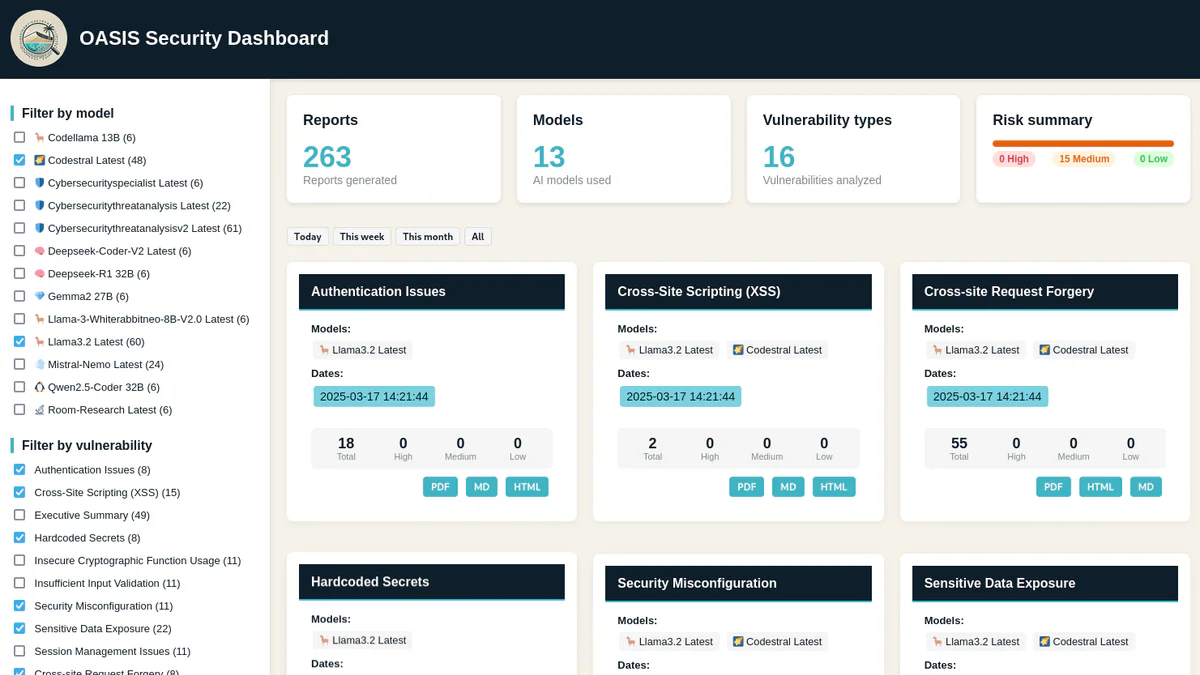Download the Authentication Issues PDF report
This screenshot has height=675, width=1200.
pos(440,486)
